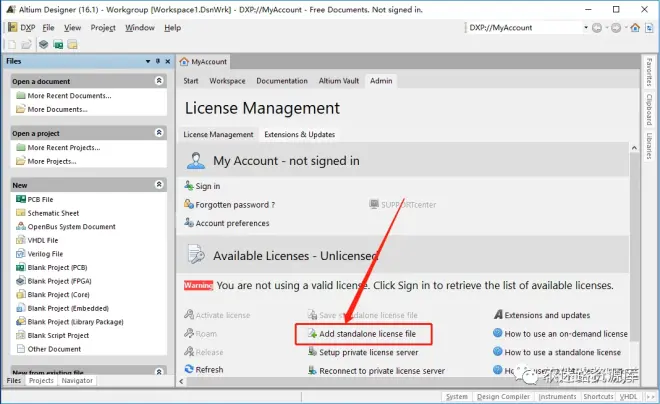Switch to the Projects panel tab
The height and width of the screenshot is (404, 660).
(x=41, y=380)
